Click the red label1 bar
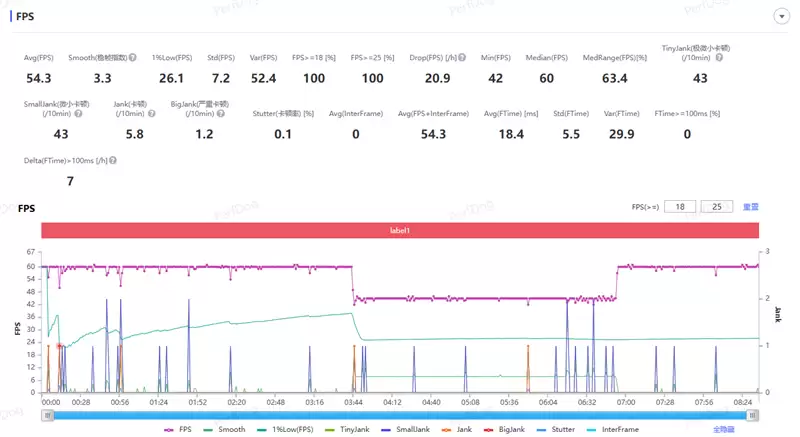The height and width of the screenshot is (437, 800). pyautogui.click(x=400, y=230)
